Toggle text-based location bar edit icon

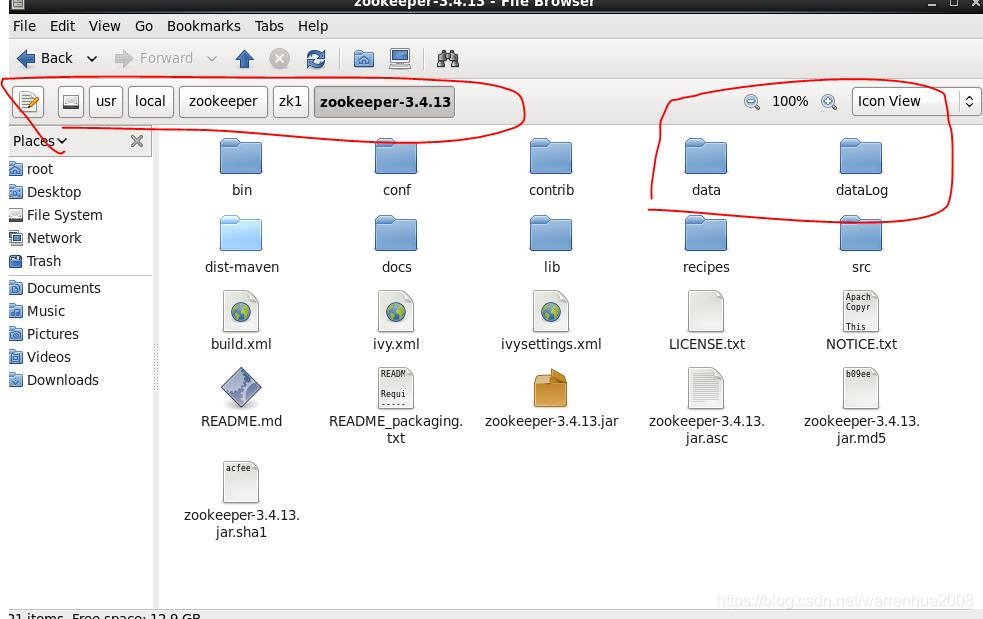[x=28, y=101]
